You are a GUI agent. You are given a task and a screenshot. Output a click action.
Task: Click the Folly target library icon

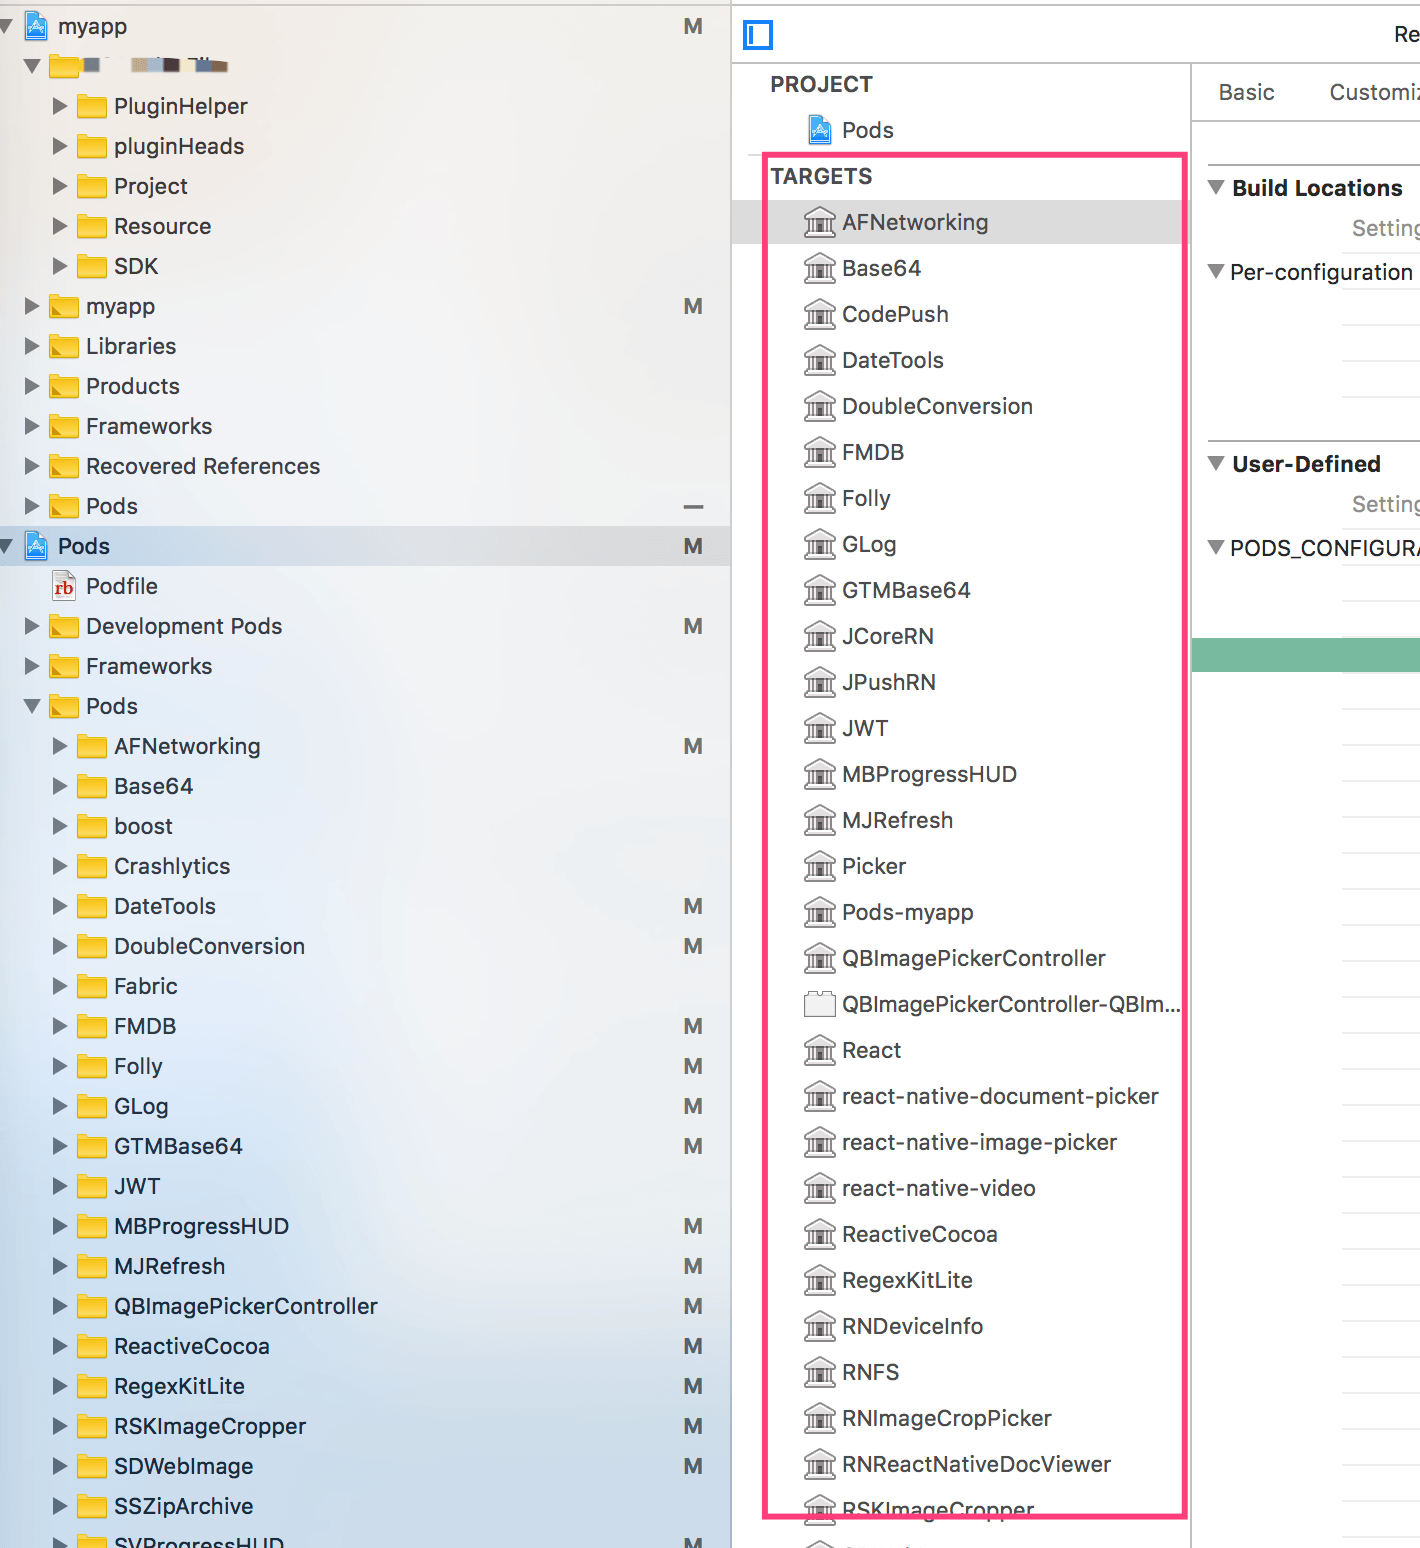pos(820,498)
